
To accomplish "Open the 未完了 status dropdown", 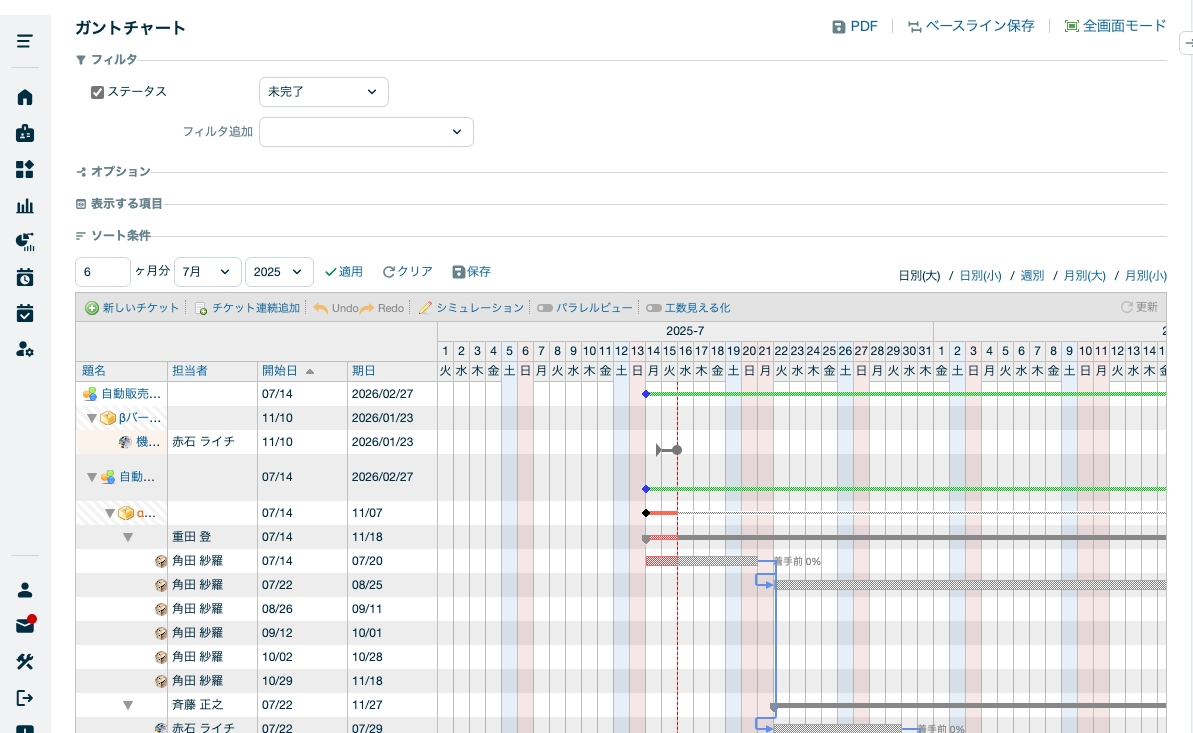I will (x=323, y=92).
